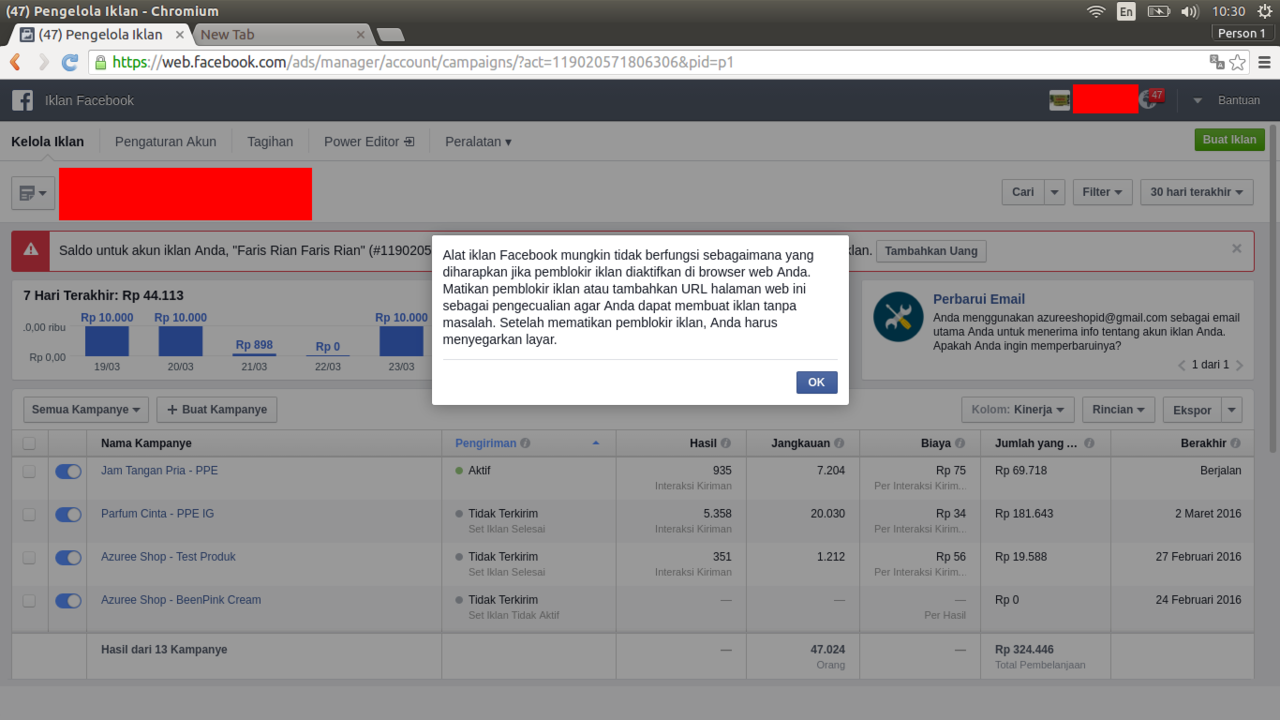Click the translate page icon

(x=1216, y=62)
